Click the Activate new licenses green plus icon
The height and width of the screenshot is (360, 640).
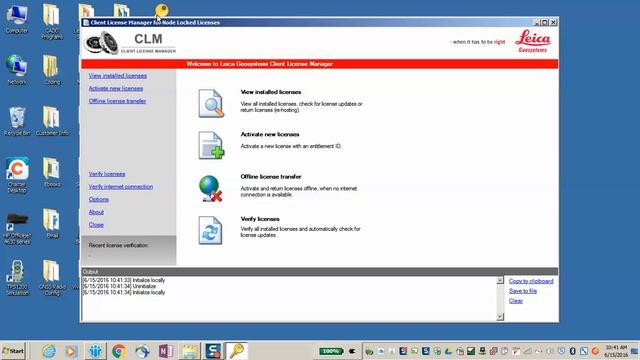click(x=211, y=145)
